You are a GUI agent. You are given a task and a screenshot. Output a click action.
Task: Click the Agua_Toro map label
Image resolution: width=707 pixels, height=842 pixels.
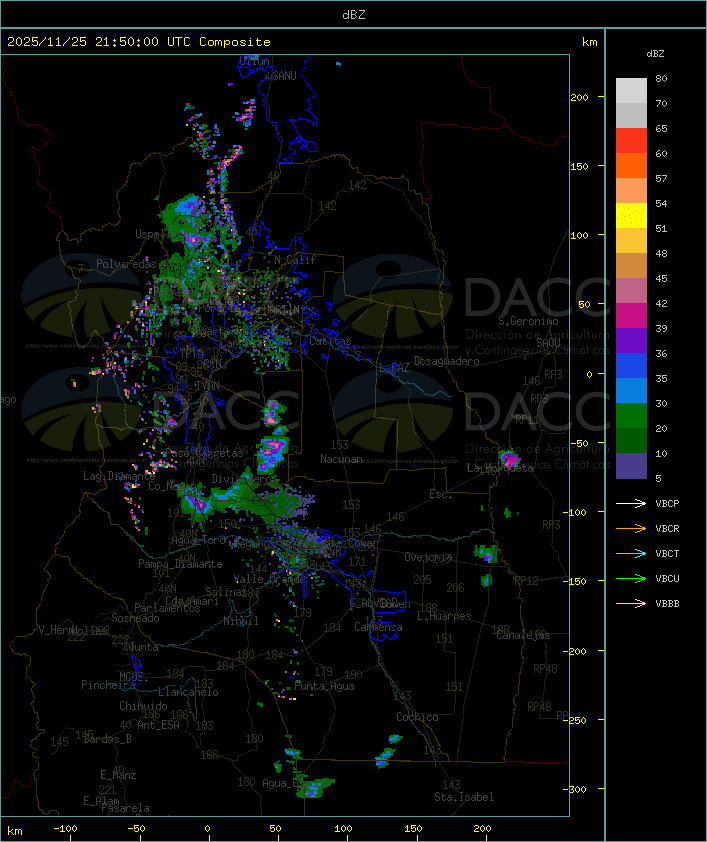[199, 540]
